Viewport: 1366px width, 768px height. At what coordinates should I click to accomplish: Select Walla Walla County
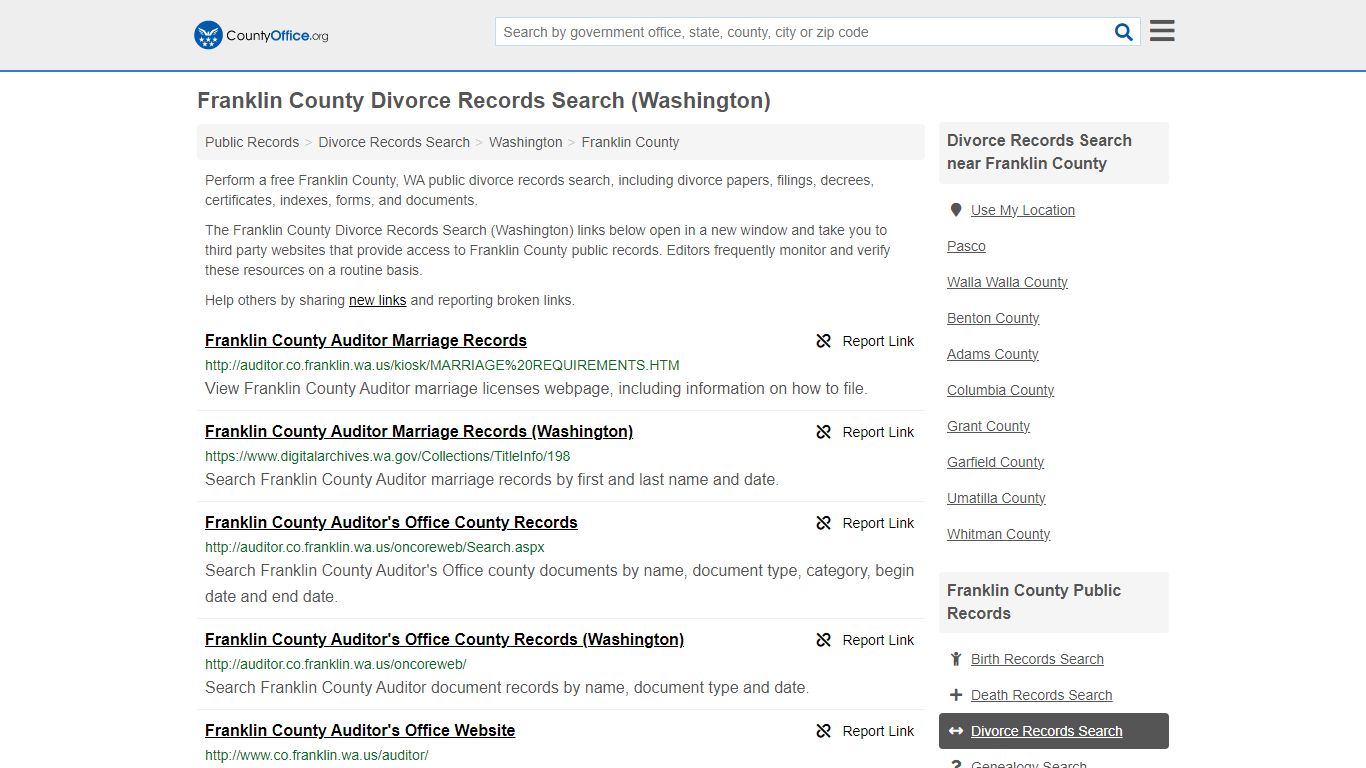[1007, 282]
